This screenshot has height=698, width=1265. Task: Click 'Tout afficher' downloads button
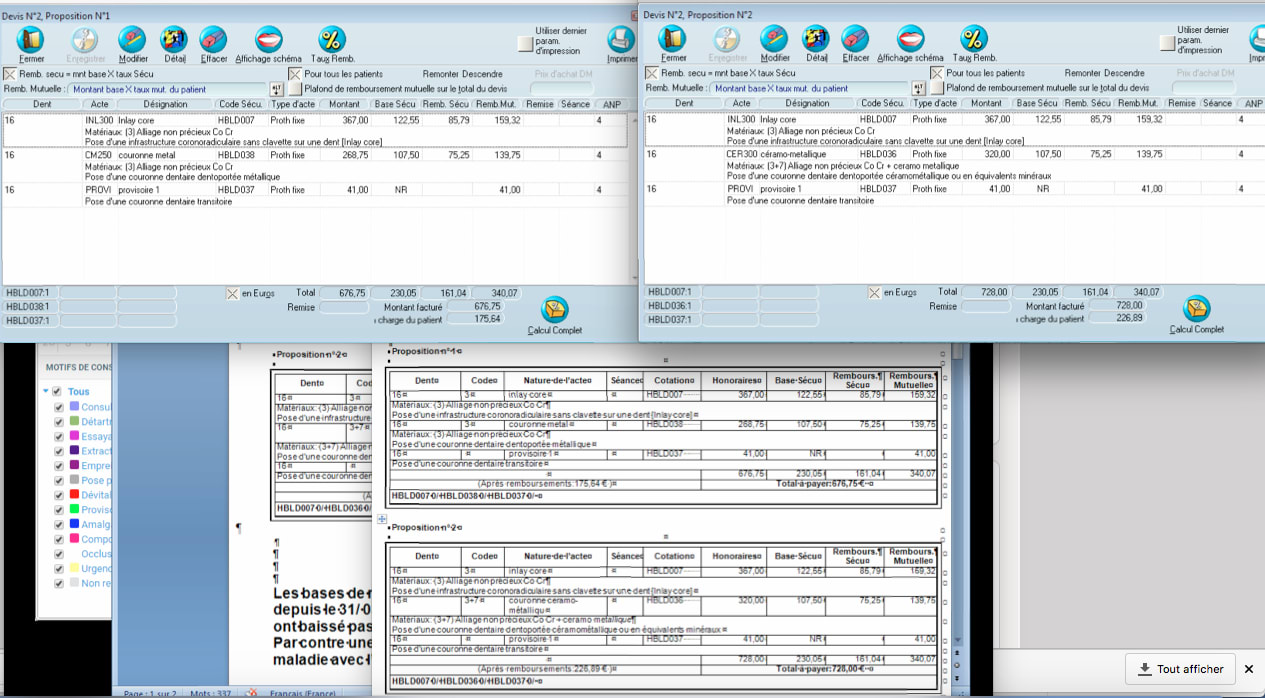[x=1180, y=669]
